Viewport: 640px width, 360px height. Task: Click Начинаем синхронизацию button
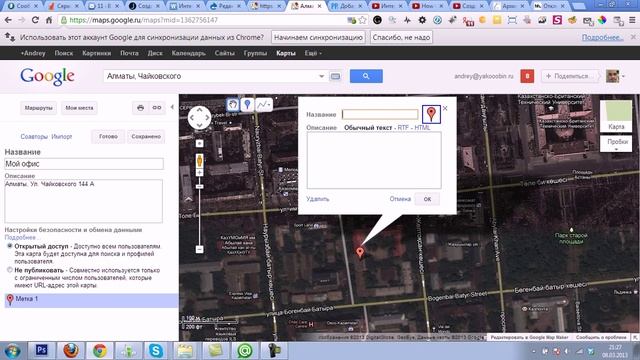pyautogui.click(x=318, y=38)
